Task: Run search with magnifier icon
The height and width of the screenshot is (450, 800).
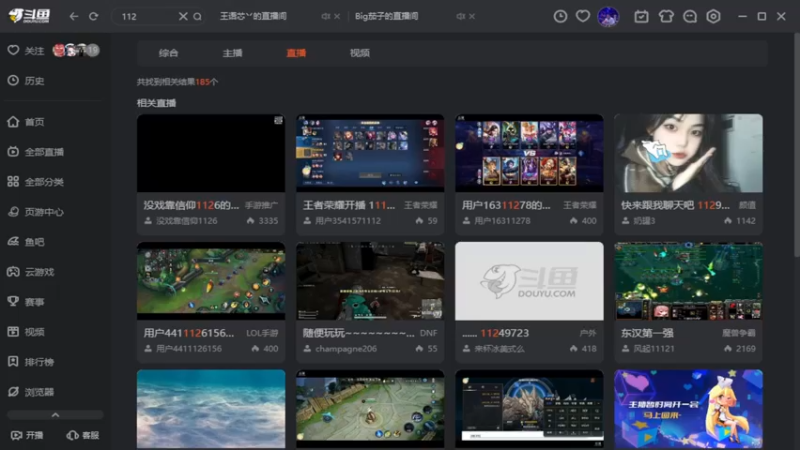Action: [197, 16]
